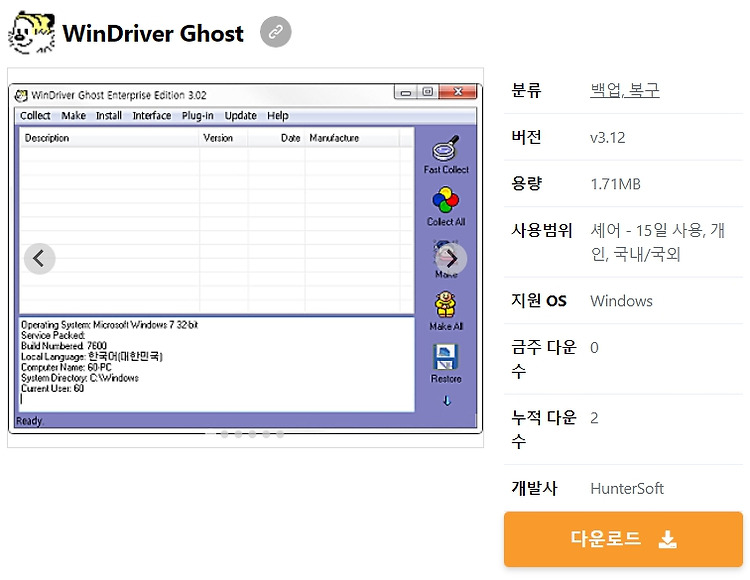This screenshot has width=750, height=580.
Task: Minimize the WinDriver Ghost screenshot window
Action: coord(406,92)
